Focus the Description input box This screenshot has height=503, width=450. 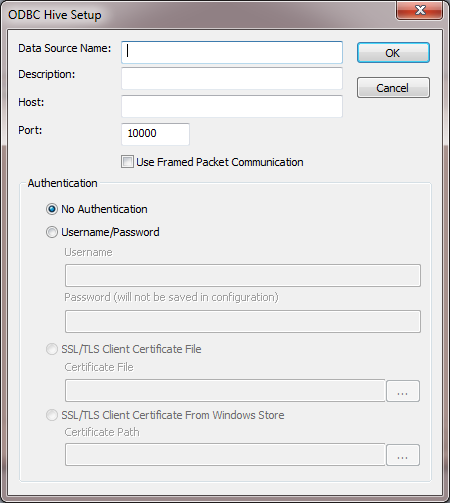(x=232, y=78)
